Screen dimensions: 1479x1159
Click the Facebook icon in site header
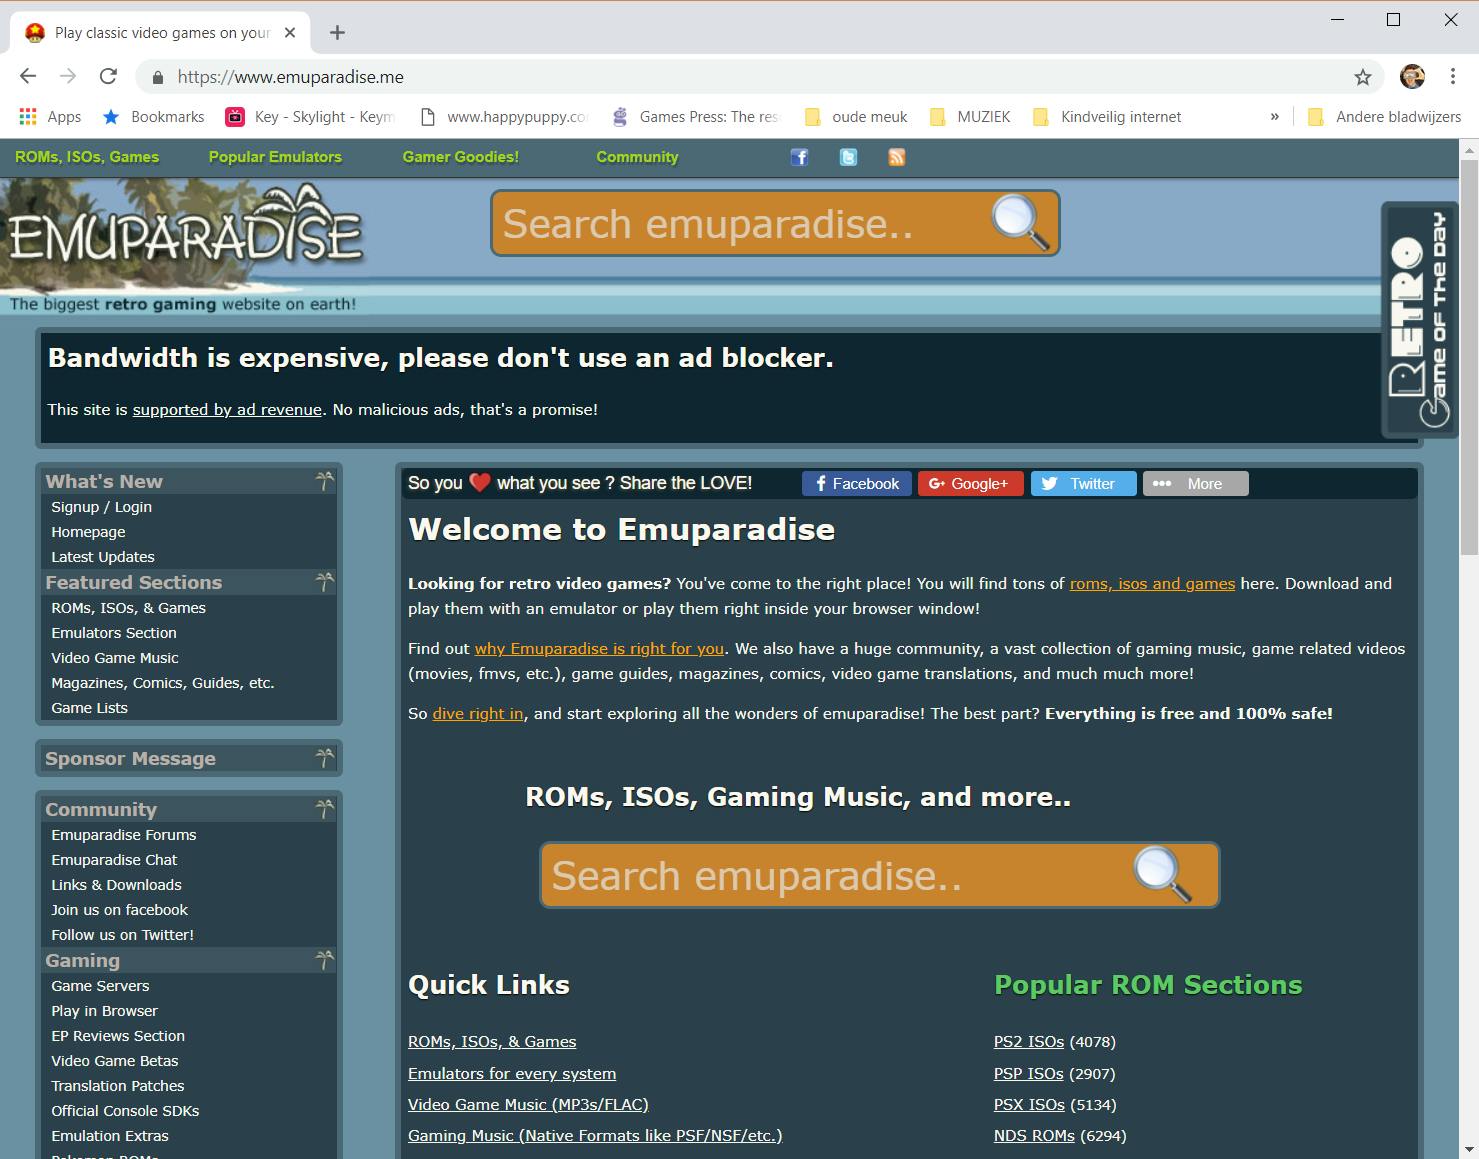pyautogui.click(x=799, y=157)
